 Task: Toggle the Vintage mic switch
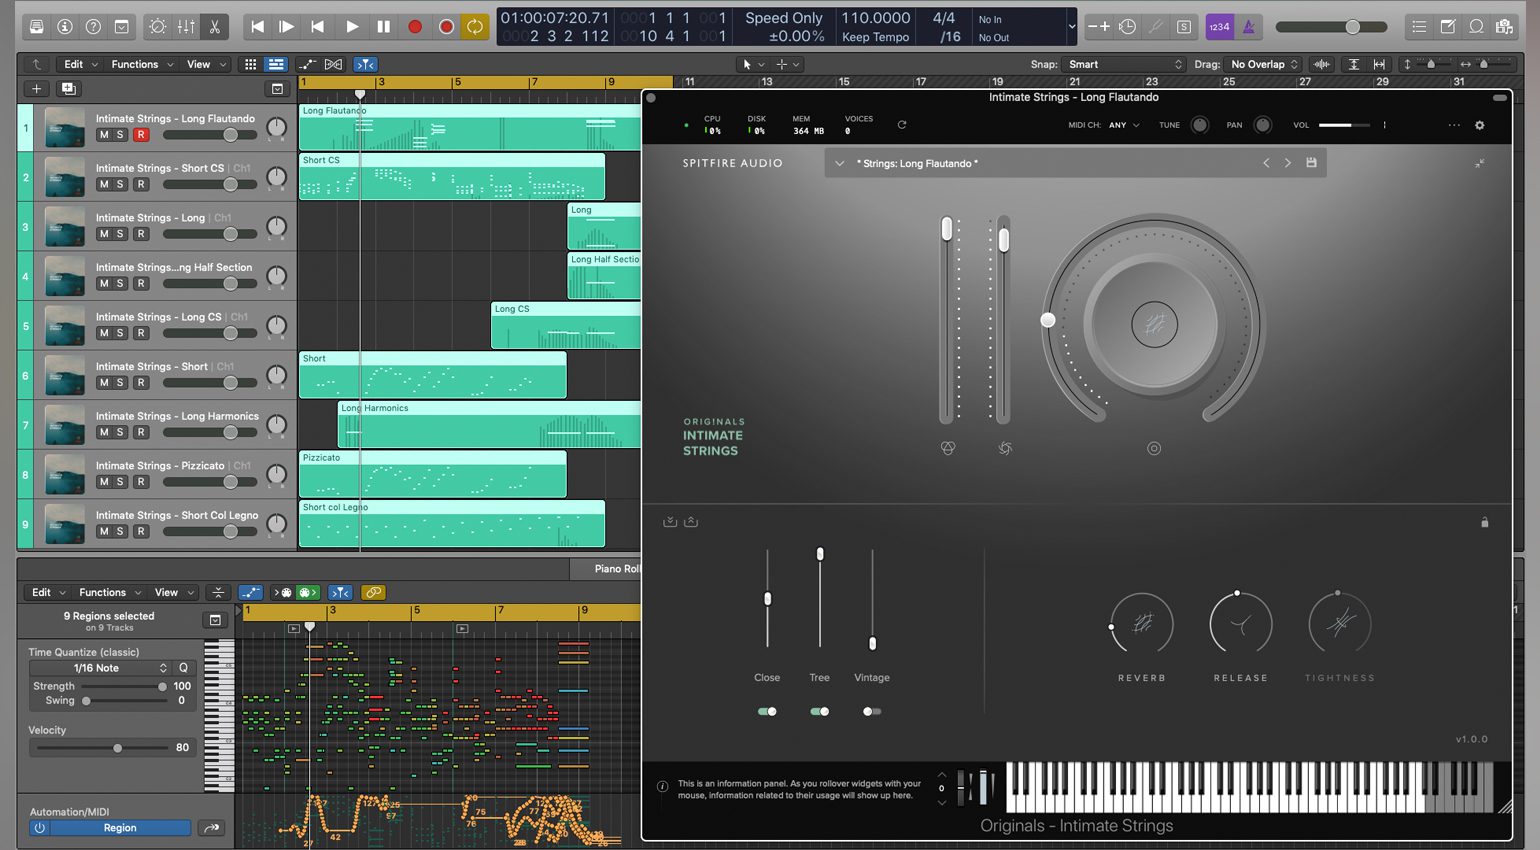(872, 711)
